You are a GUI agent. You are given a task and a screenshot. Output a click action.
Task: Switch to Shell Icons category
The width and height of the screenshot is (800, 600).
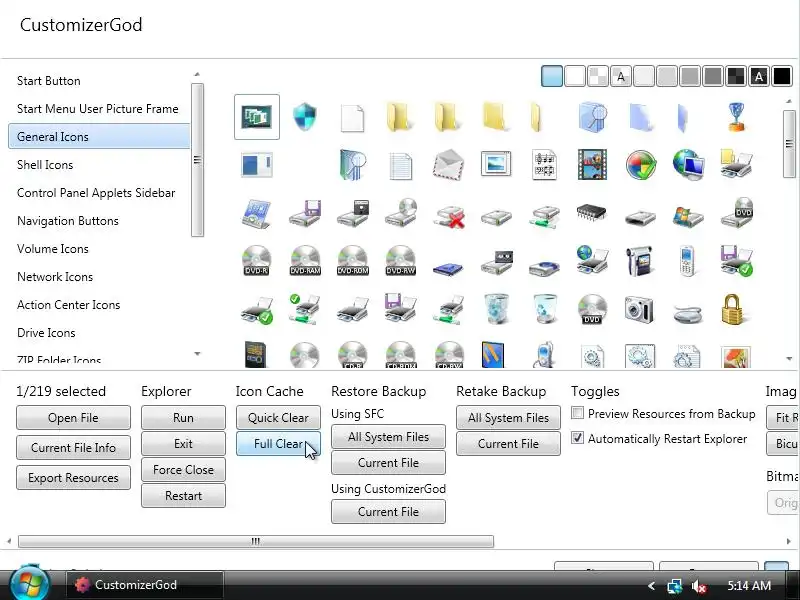point(45,165)
